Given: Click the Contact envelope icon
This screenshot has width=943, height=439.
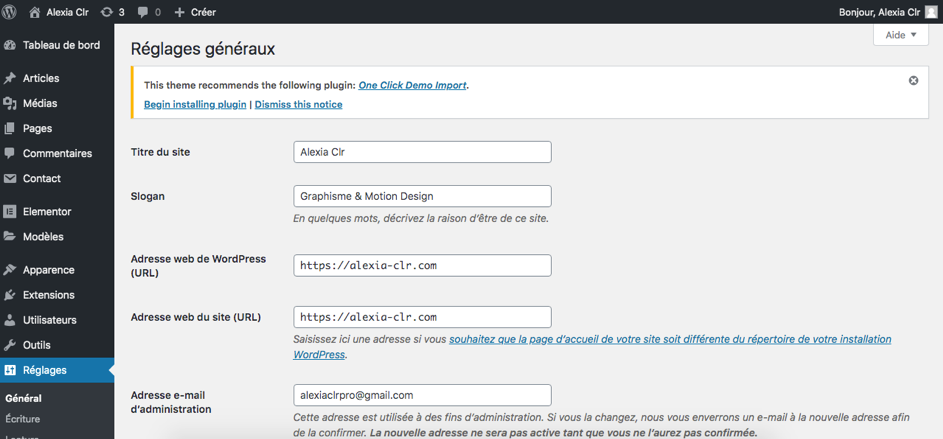Looking at the screenshot, I should point(10,179).
